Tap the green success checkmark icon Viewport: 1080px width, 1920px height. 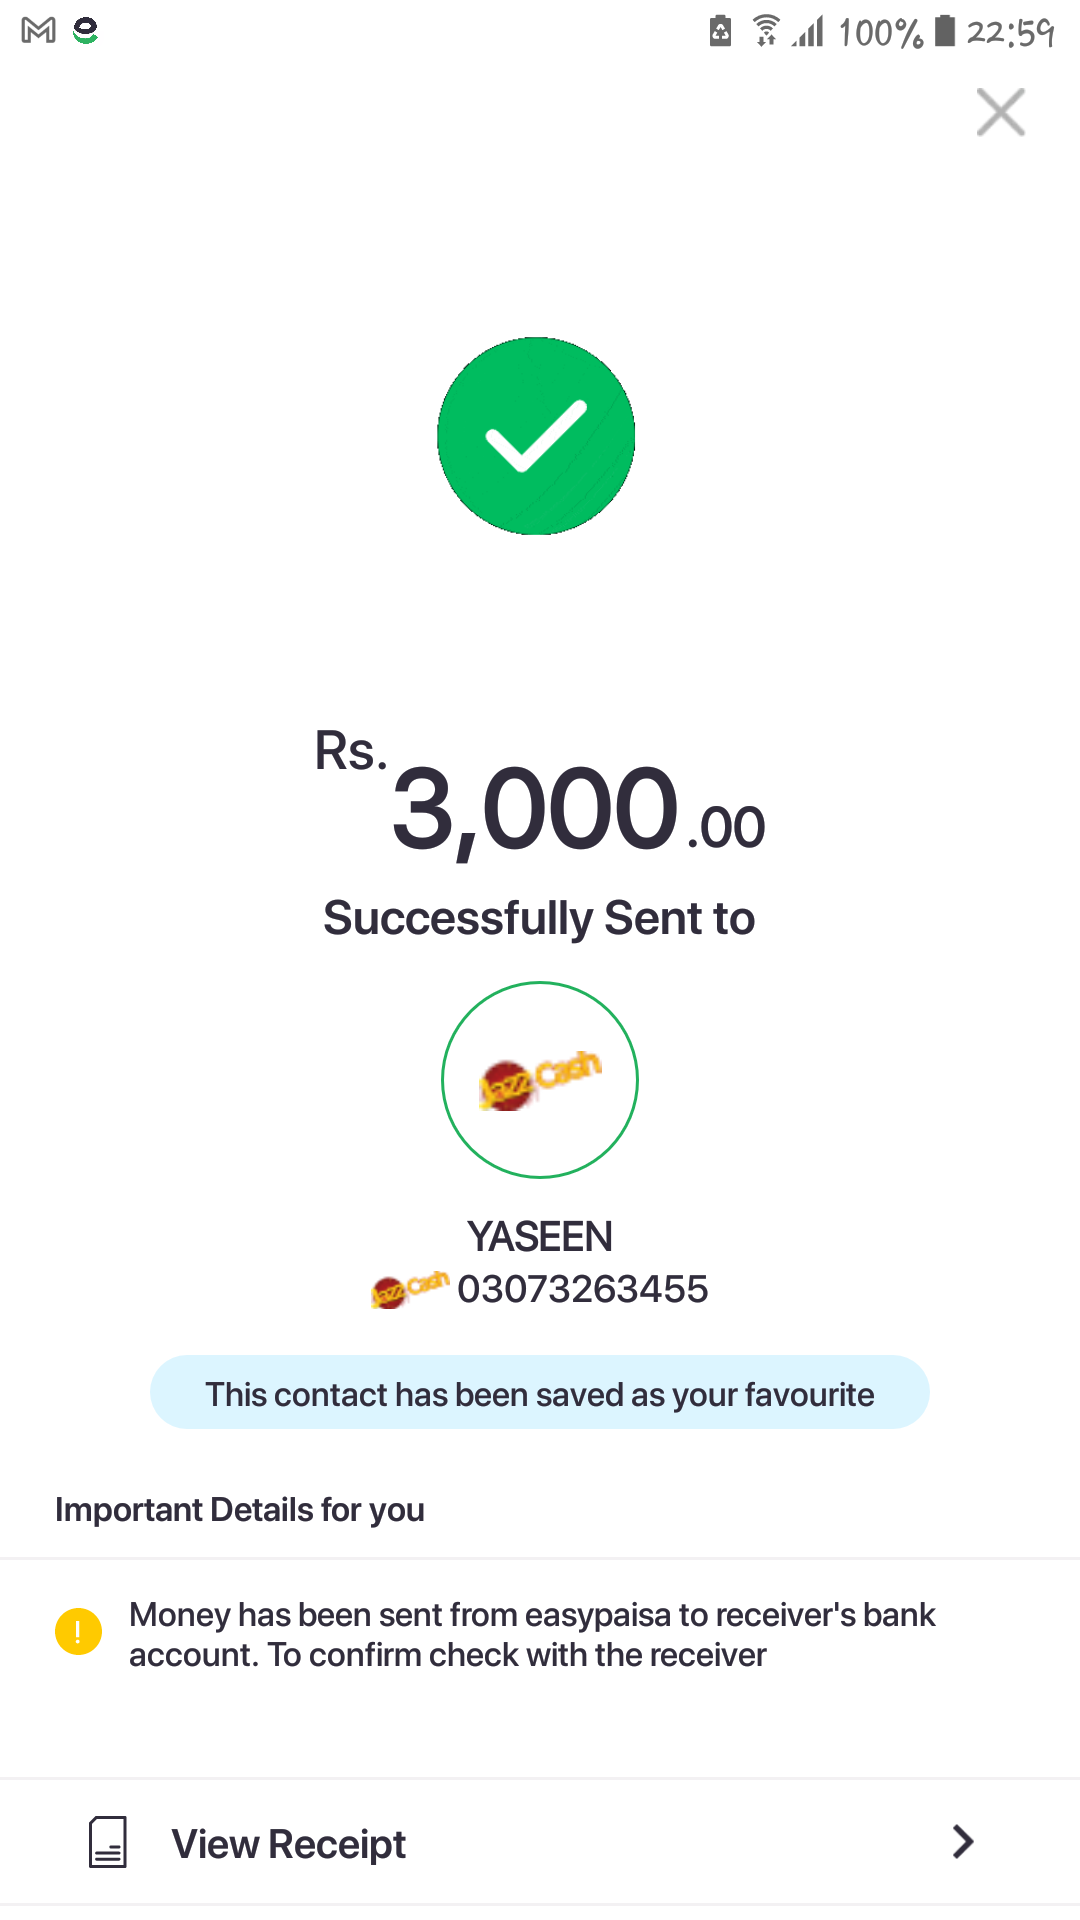536,436
